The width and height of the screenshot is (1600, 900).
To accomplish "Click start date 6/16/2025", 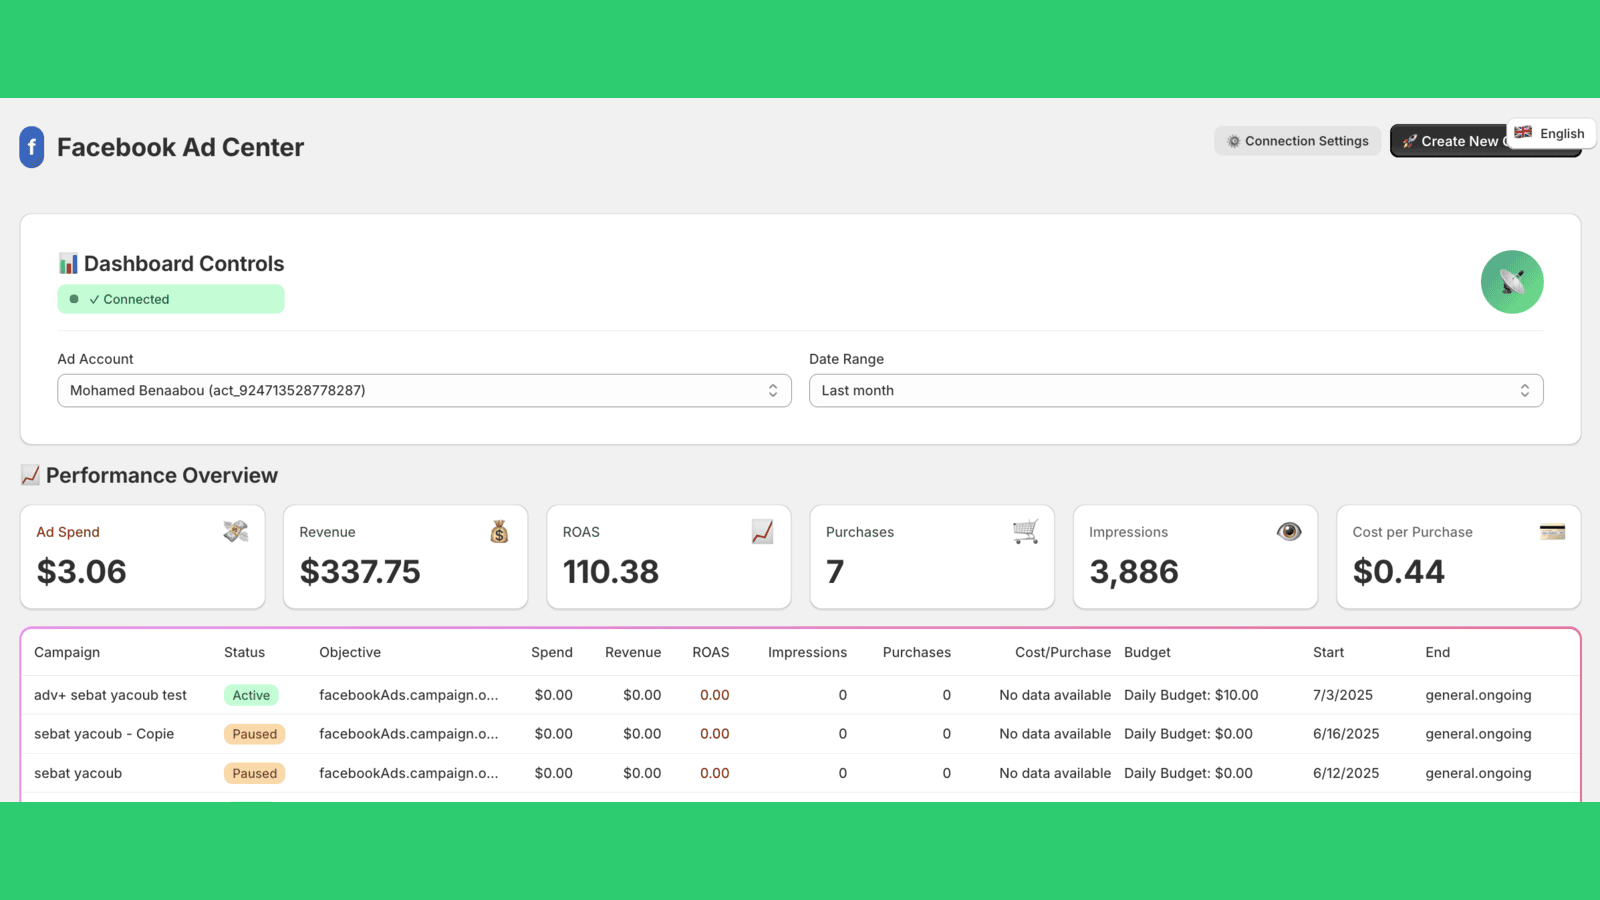I will [1346, 734].
